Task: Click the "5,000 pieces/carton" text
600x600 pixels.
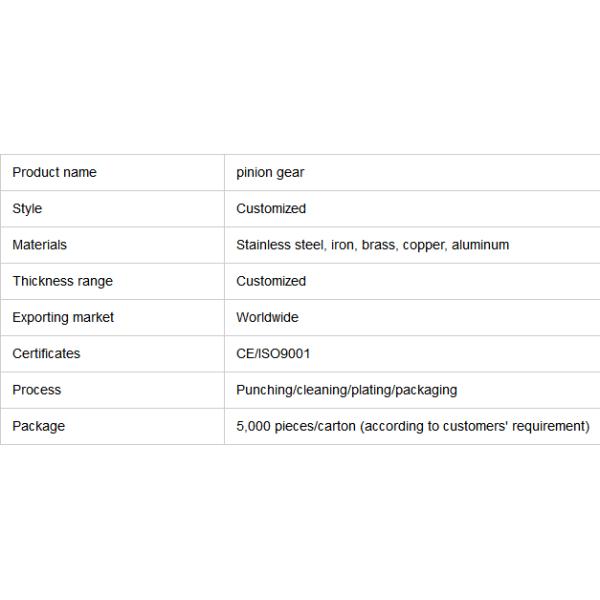Action: pos(296,426)
